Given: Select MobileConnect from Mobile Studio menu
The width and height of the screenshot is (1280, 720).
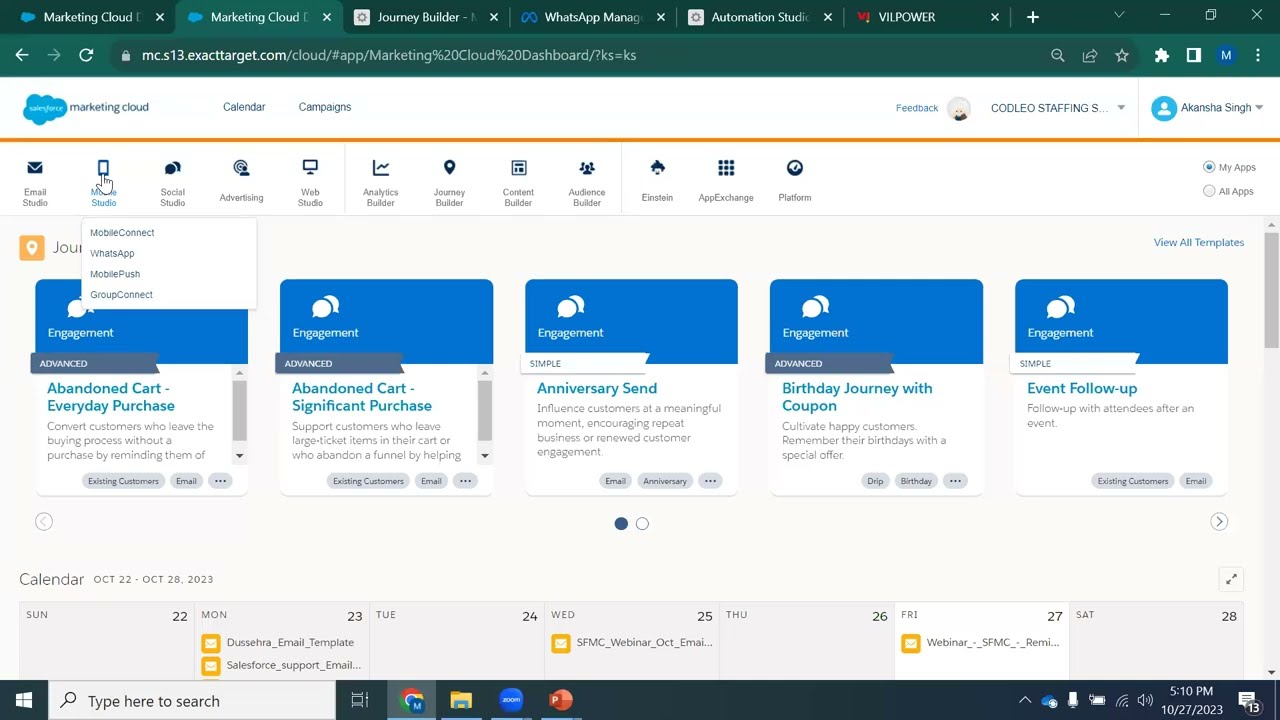Looking at the screenshot, I should pos(122,232).
